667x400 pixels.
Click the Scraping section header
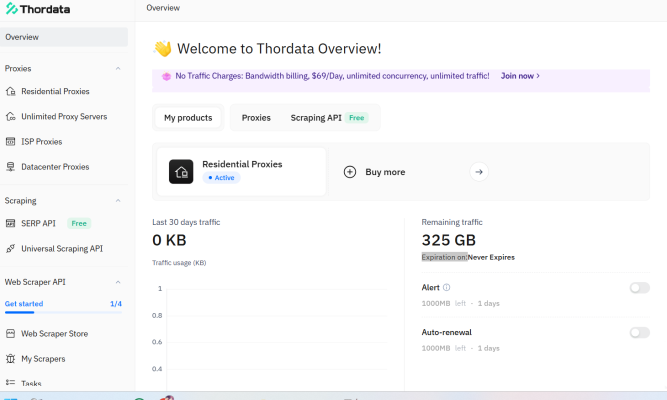(x=20, y=201)
